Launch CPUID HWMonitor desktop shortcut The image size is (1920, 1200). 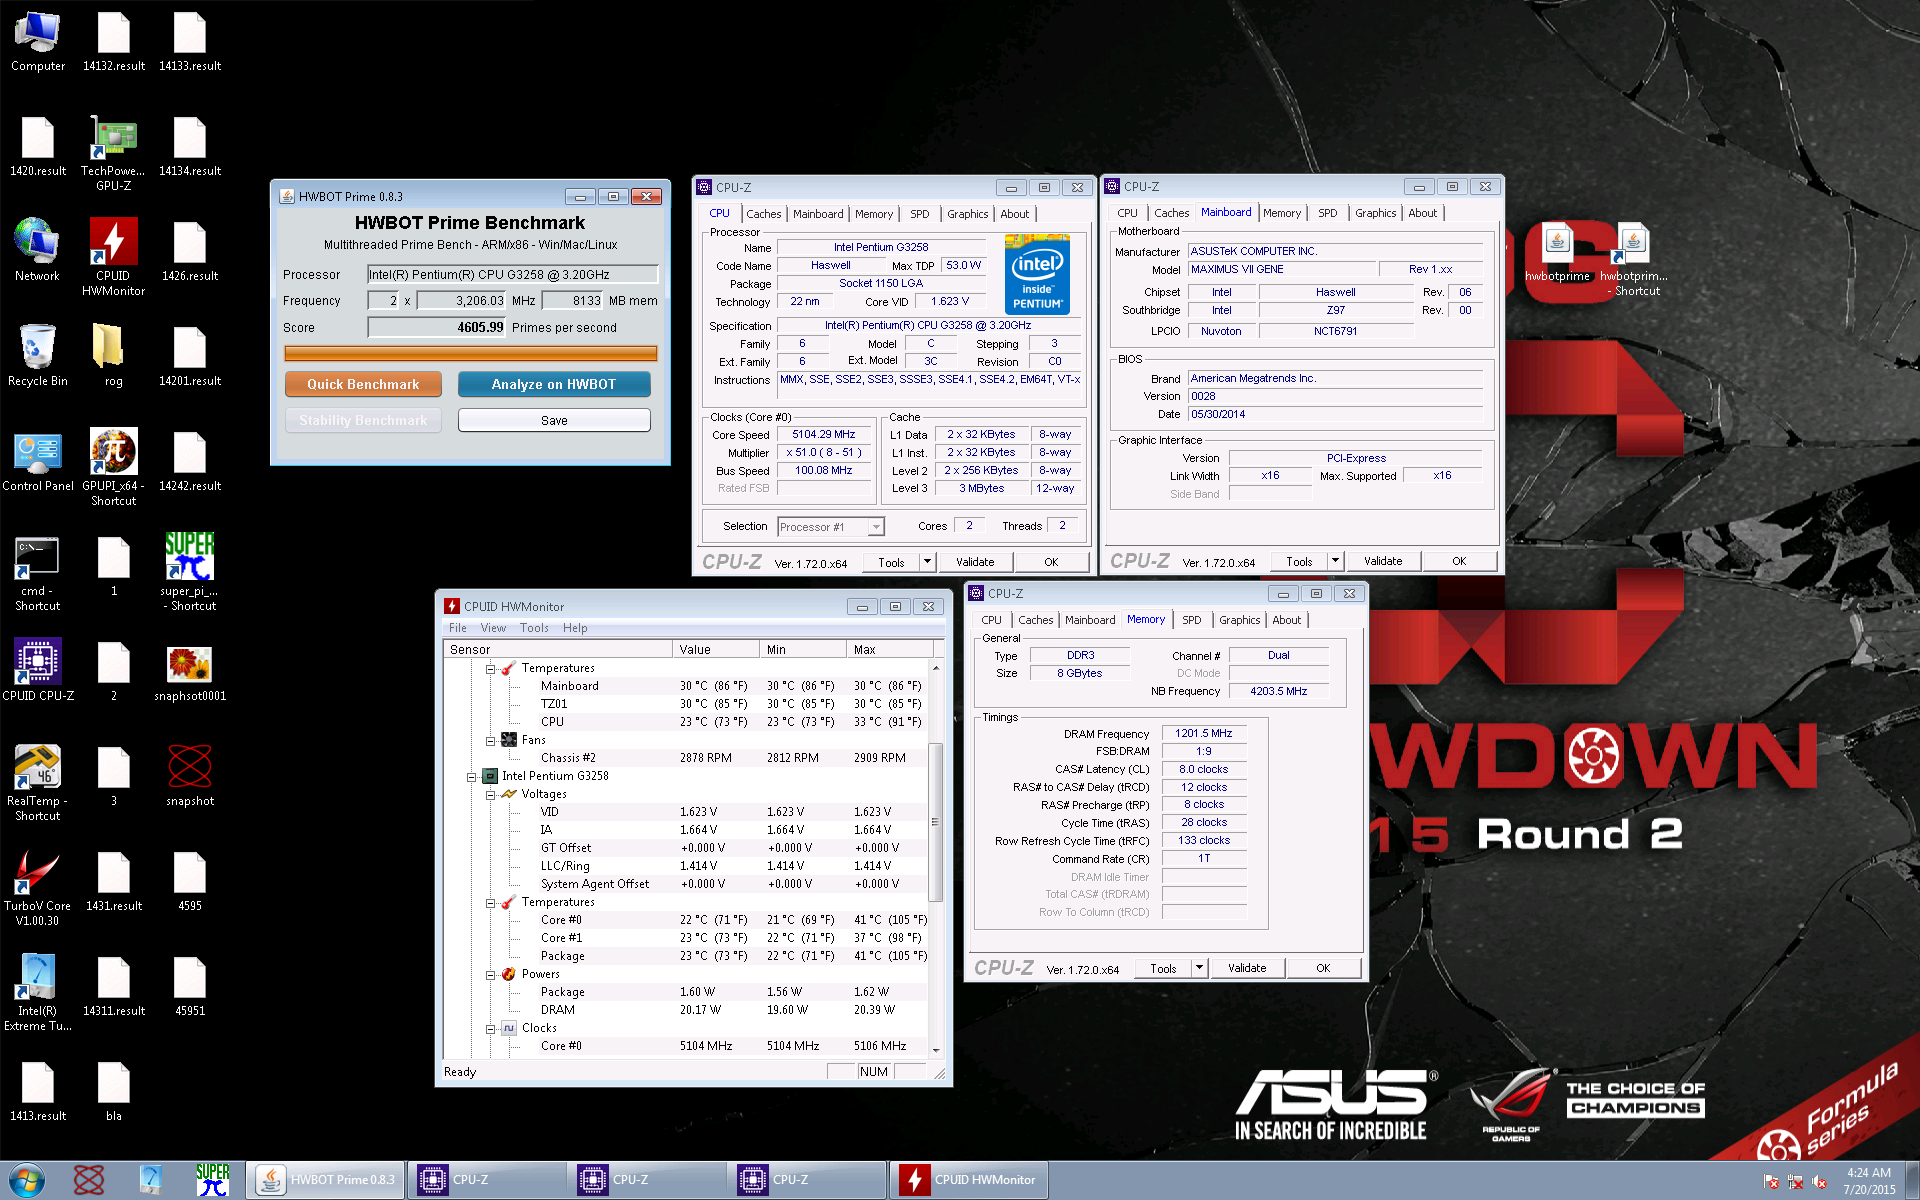point(114,257)
